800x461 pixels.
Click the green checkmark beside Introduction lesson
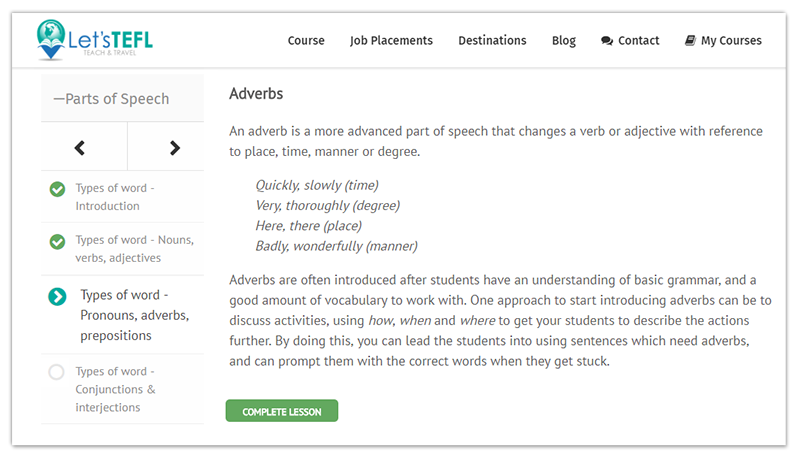(57, 189)
